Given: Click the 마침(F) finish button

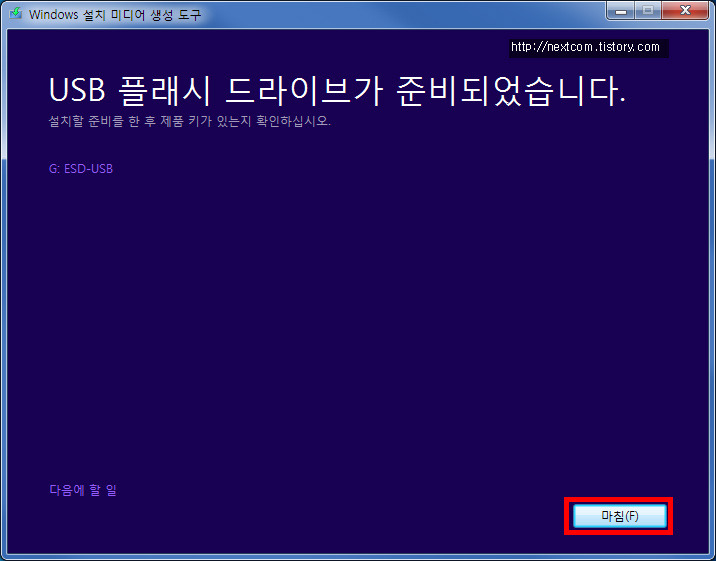Looking at the screenshot, I should (619, 516).
